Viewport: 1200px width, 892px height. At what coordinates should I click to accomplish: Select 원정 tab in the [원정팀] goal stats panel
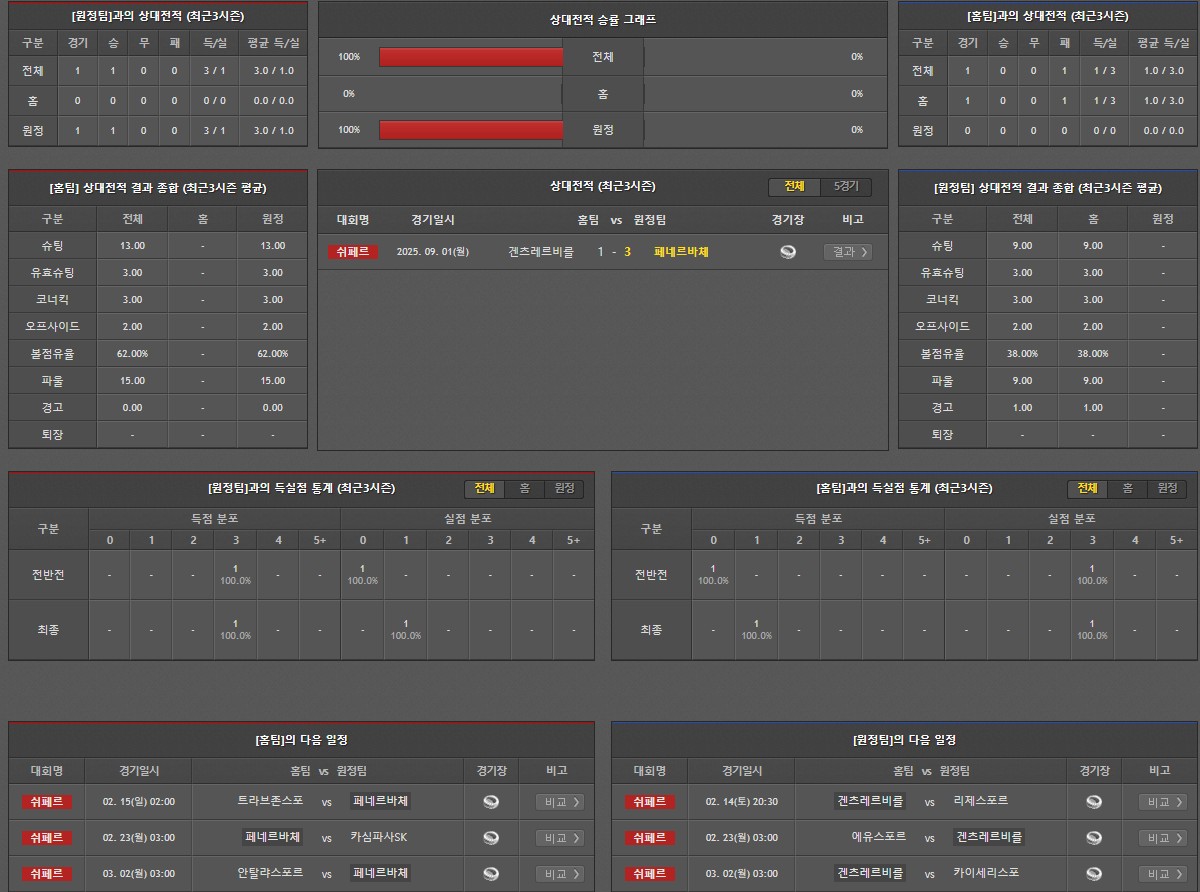point(565,489)
